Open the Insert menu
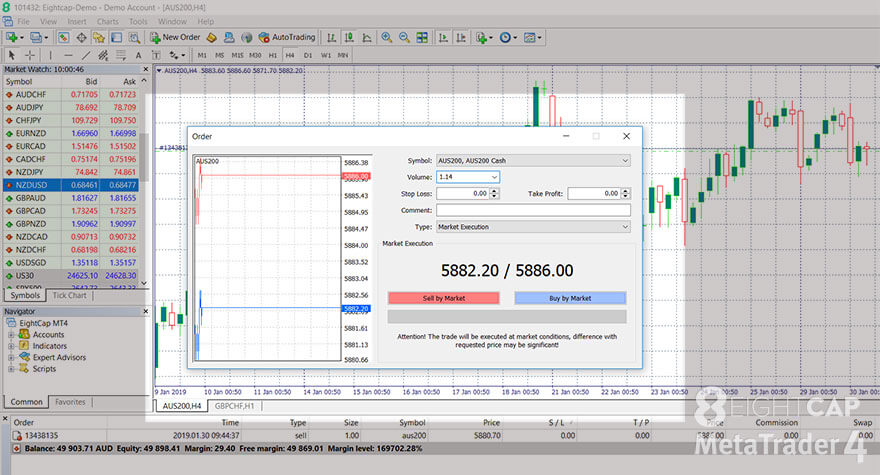 pyautogui.click(x=77, y=21)
